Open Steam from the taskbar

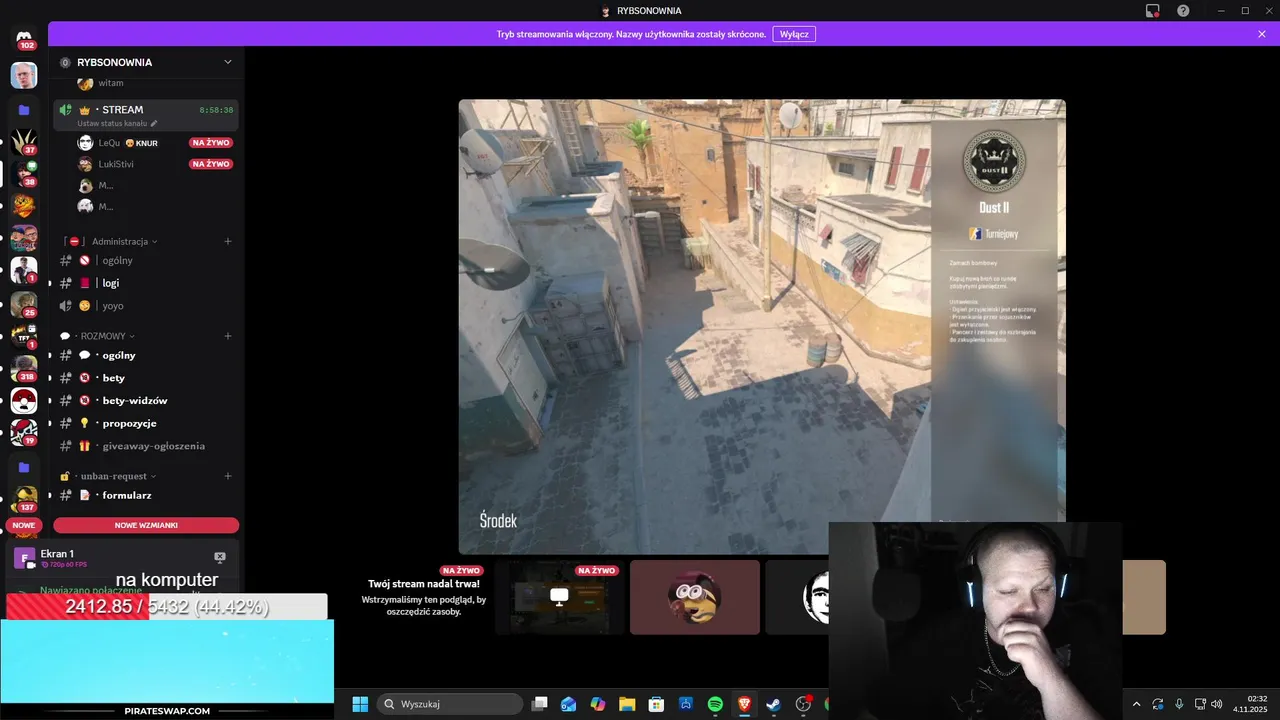click(773, 704)
